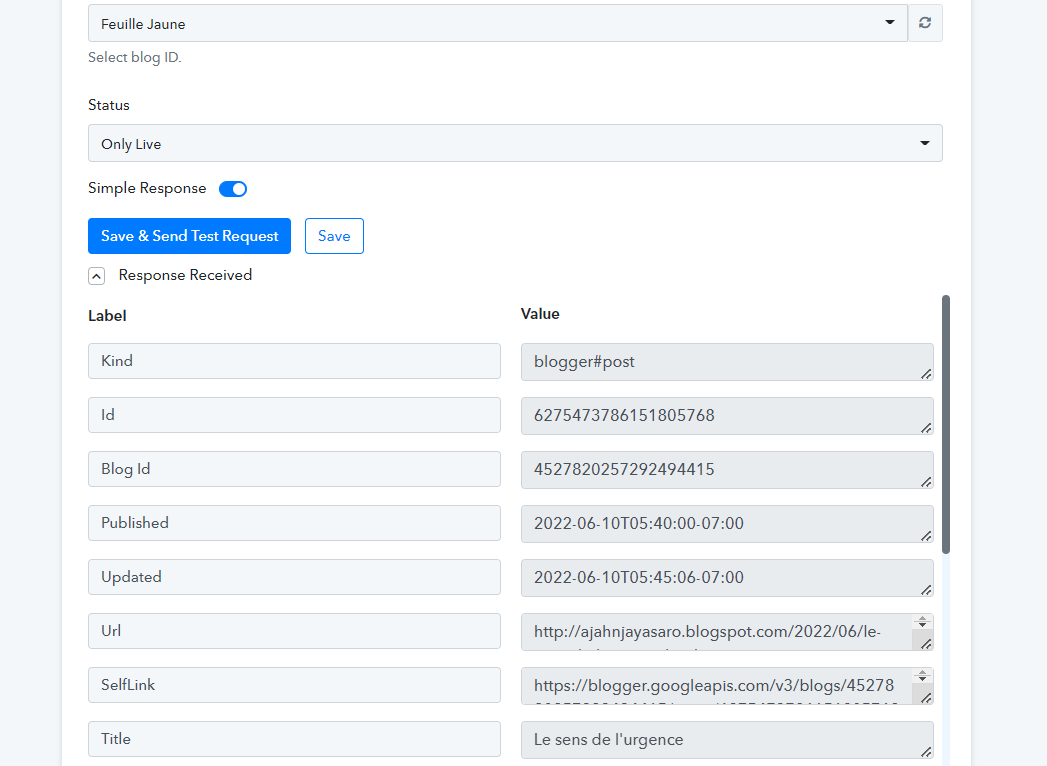
Task: Click the Blog Id label field
Action: (x=294, y=469)
